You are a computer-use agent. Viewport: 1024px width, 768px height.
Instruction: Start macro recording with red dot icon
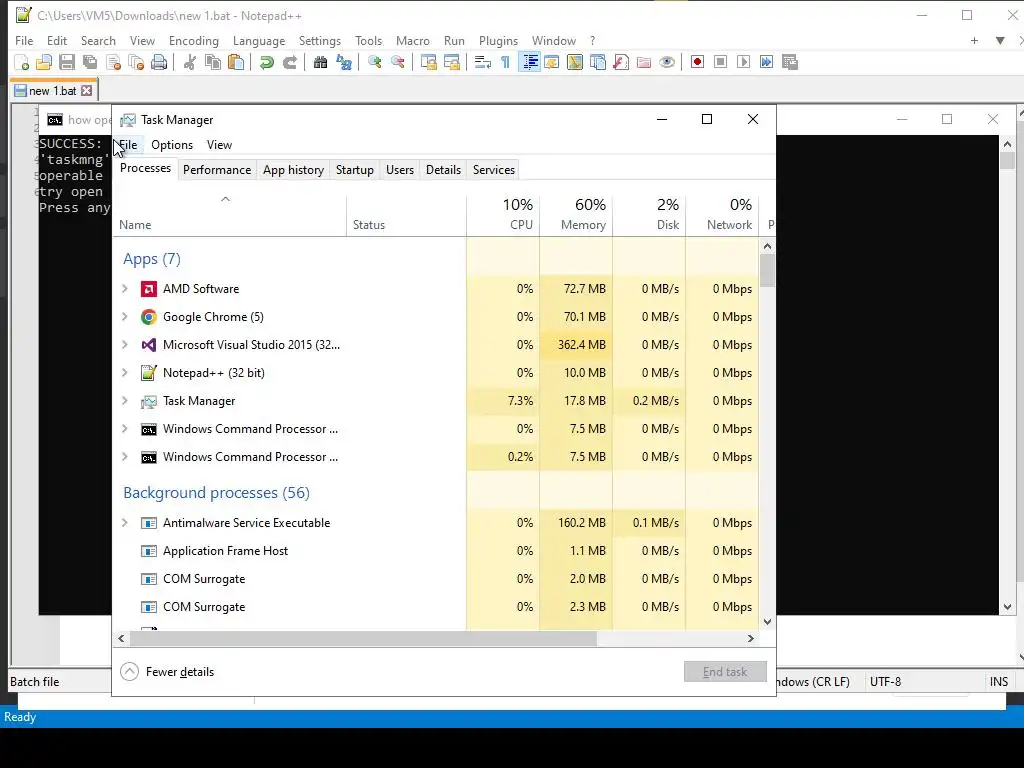[697, 62]
